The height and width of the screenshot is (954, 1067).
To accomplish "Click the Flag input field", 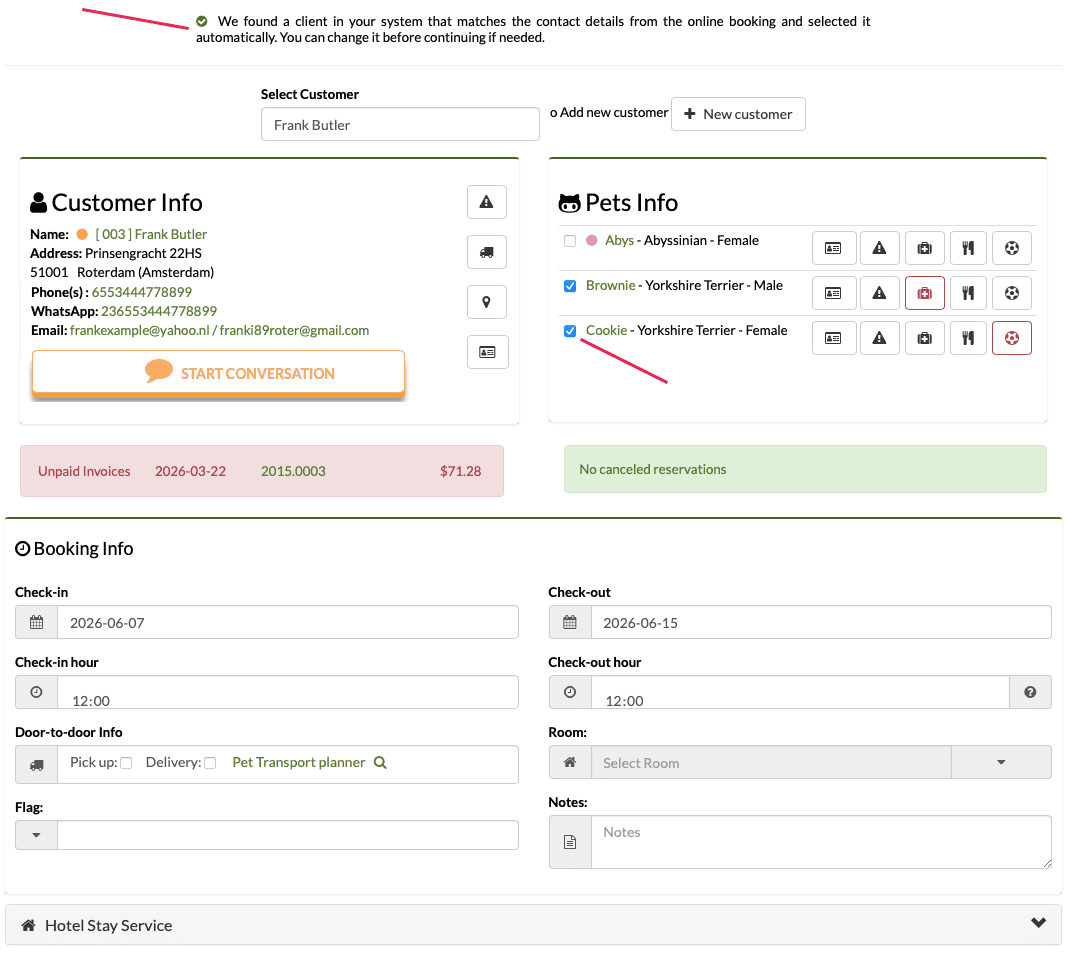I will click(x=288, y=835).
